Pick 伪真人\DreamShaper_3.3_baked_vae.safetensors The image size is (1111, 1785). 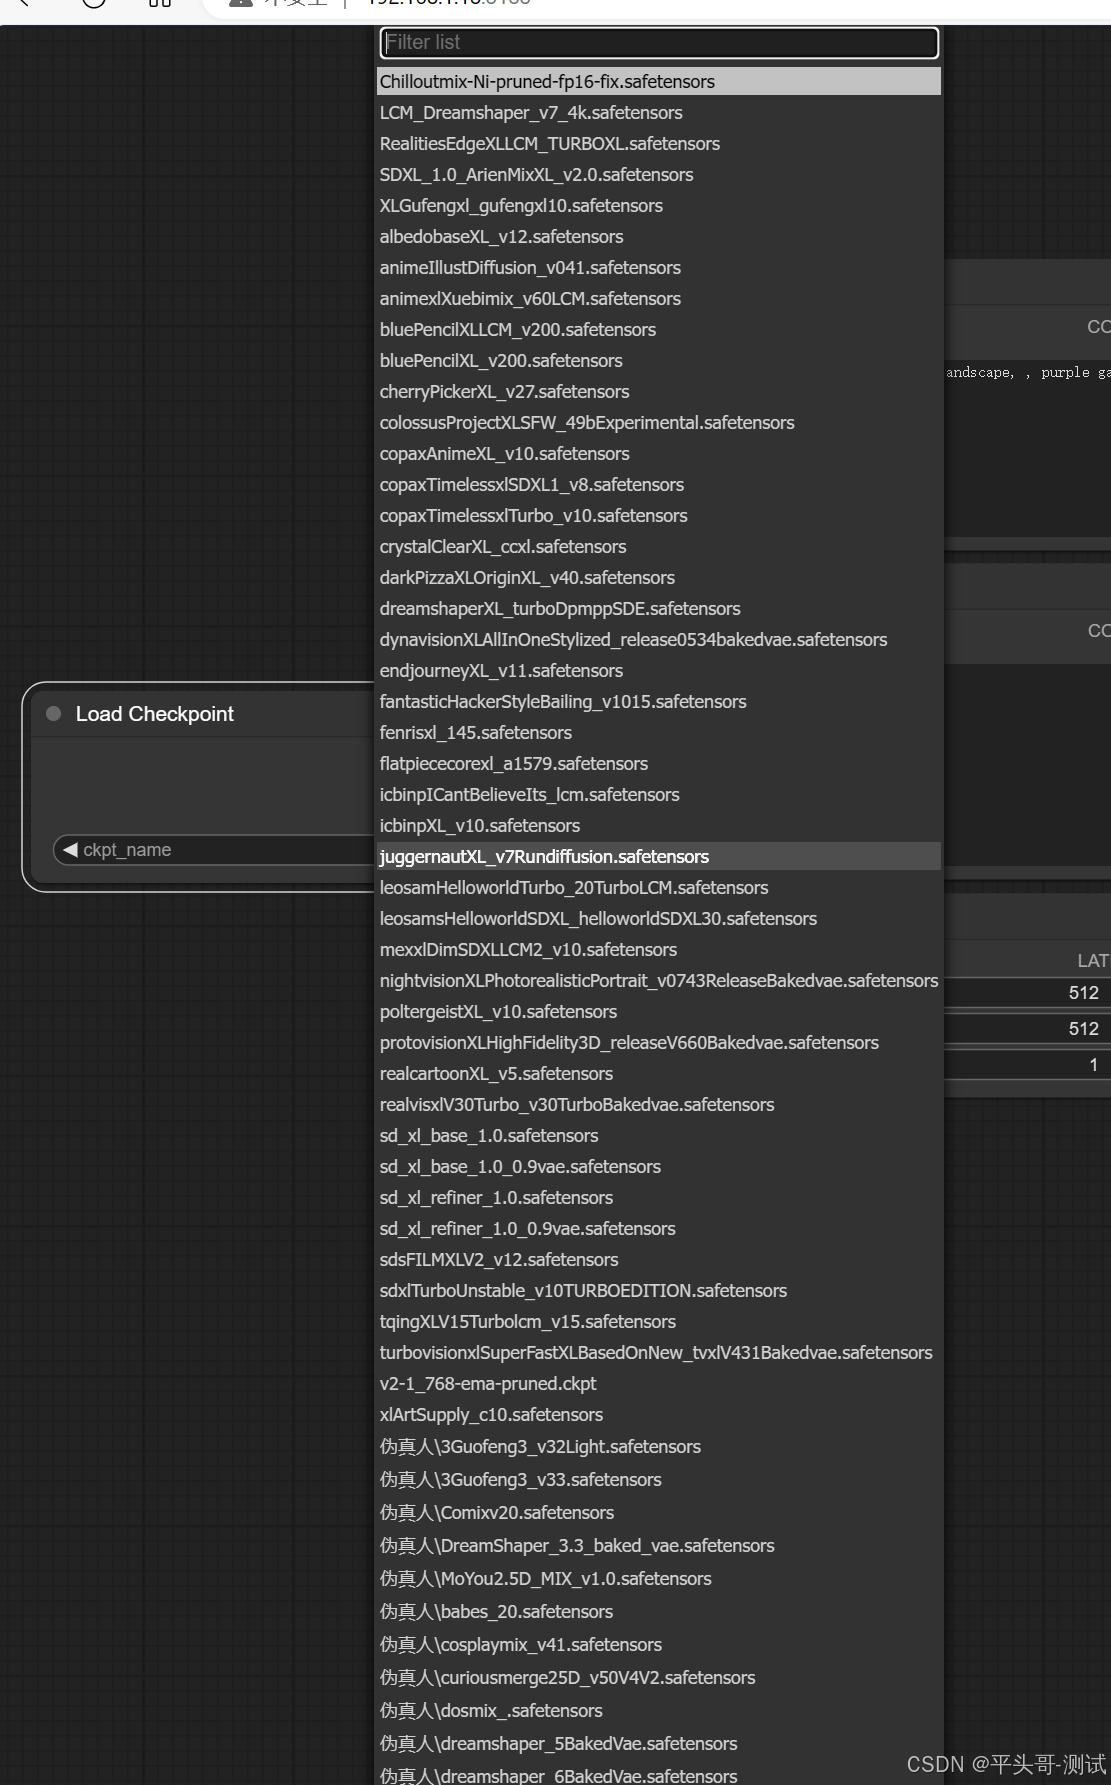[x=659, y=1546]
